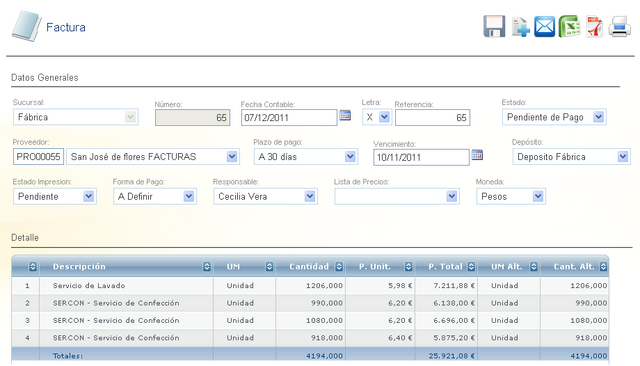Screen dimensions: 640x366
Task: Click the Totales label in footer row
Action: pyautogui.click(x=68, y=356)
